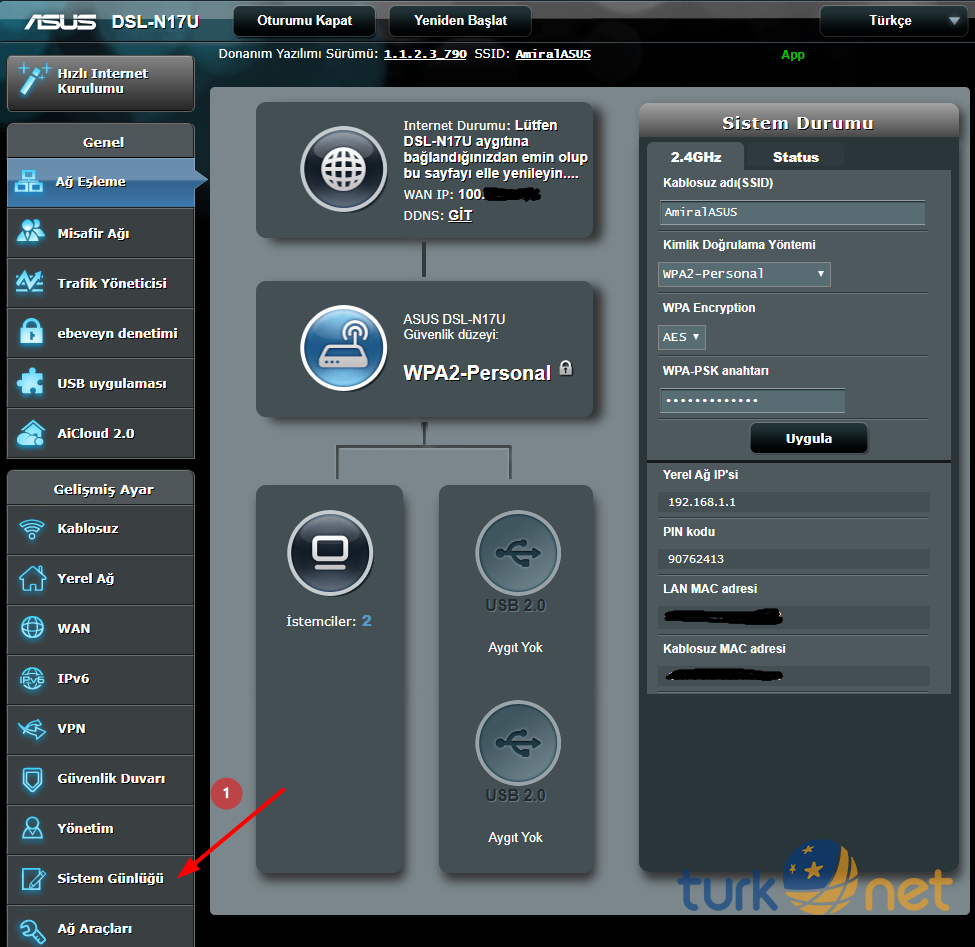Open the AmiralASUS SSID link
975x947 pixels.
pos(553,54)
